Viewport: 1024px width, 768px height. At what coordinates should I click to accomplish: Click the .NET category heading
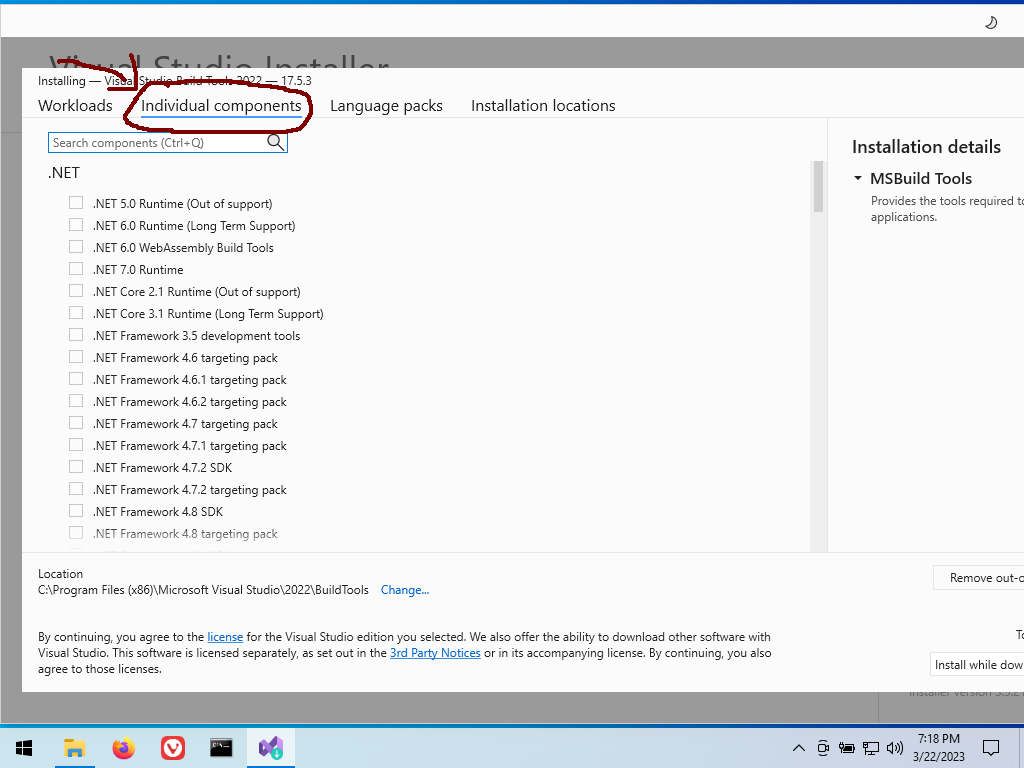pyautogui.click(x=63, y=172)
